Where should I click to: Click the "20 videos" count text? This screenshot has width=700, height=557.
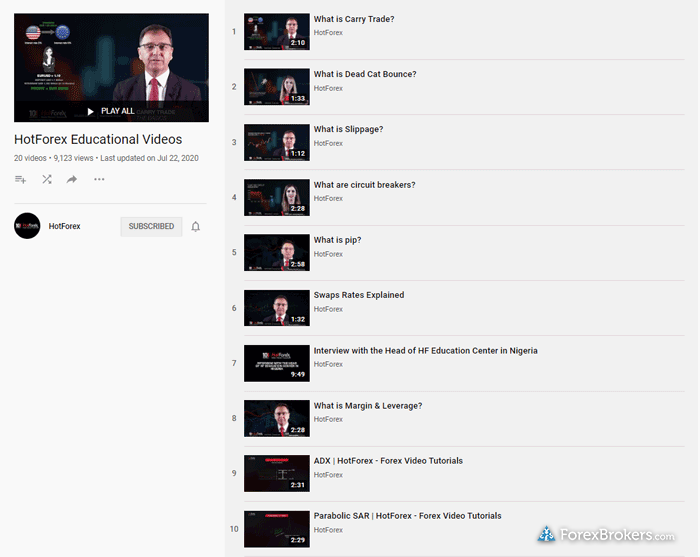pyautogui.click(x=30, y=158)
